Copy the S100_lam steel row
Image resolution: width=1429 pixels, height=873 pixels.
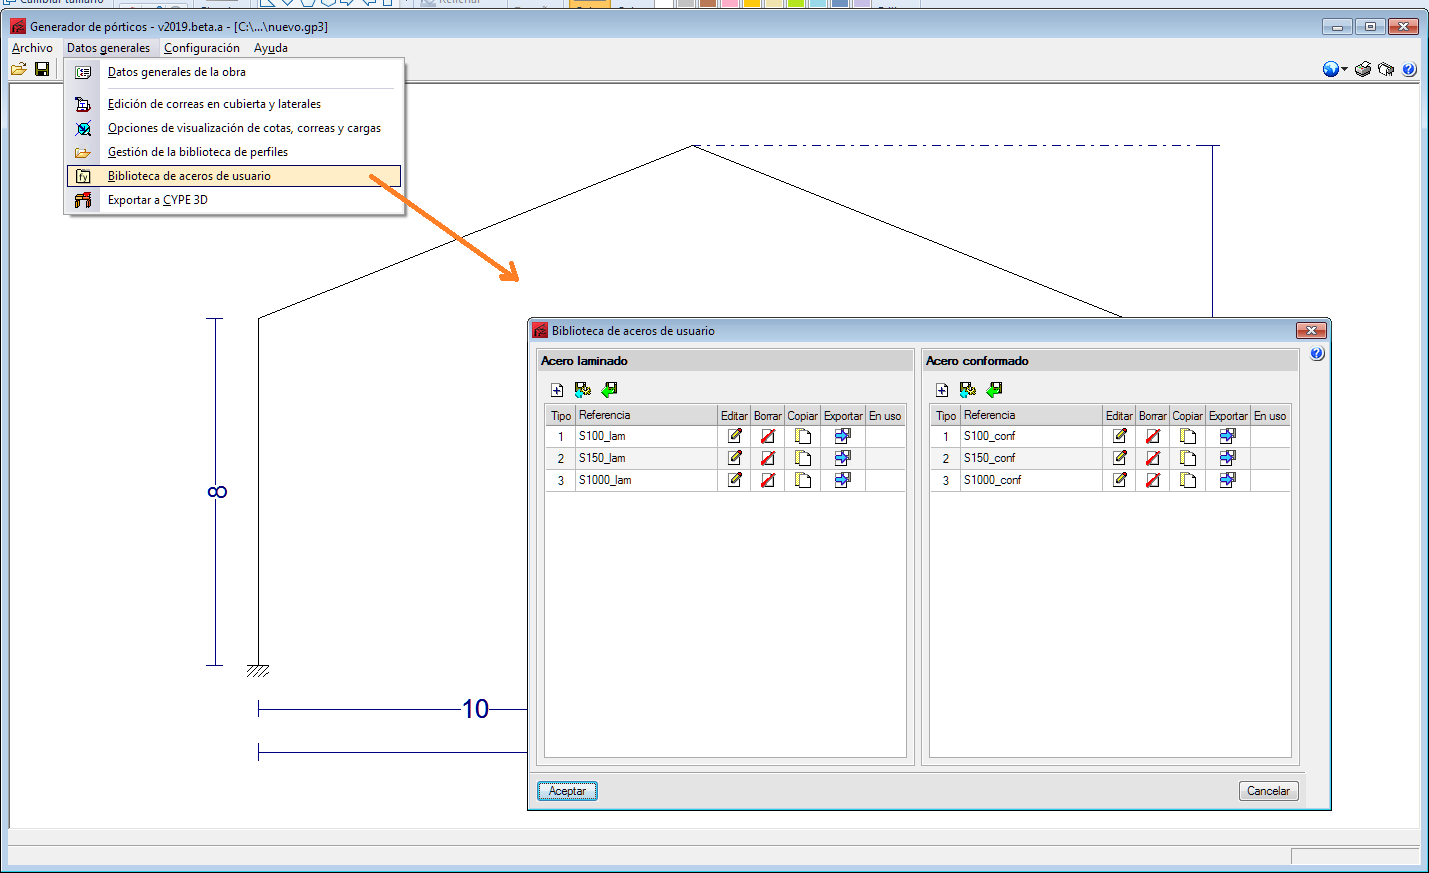[803, 436]
